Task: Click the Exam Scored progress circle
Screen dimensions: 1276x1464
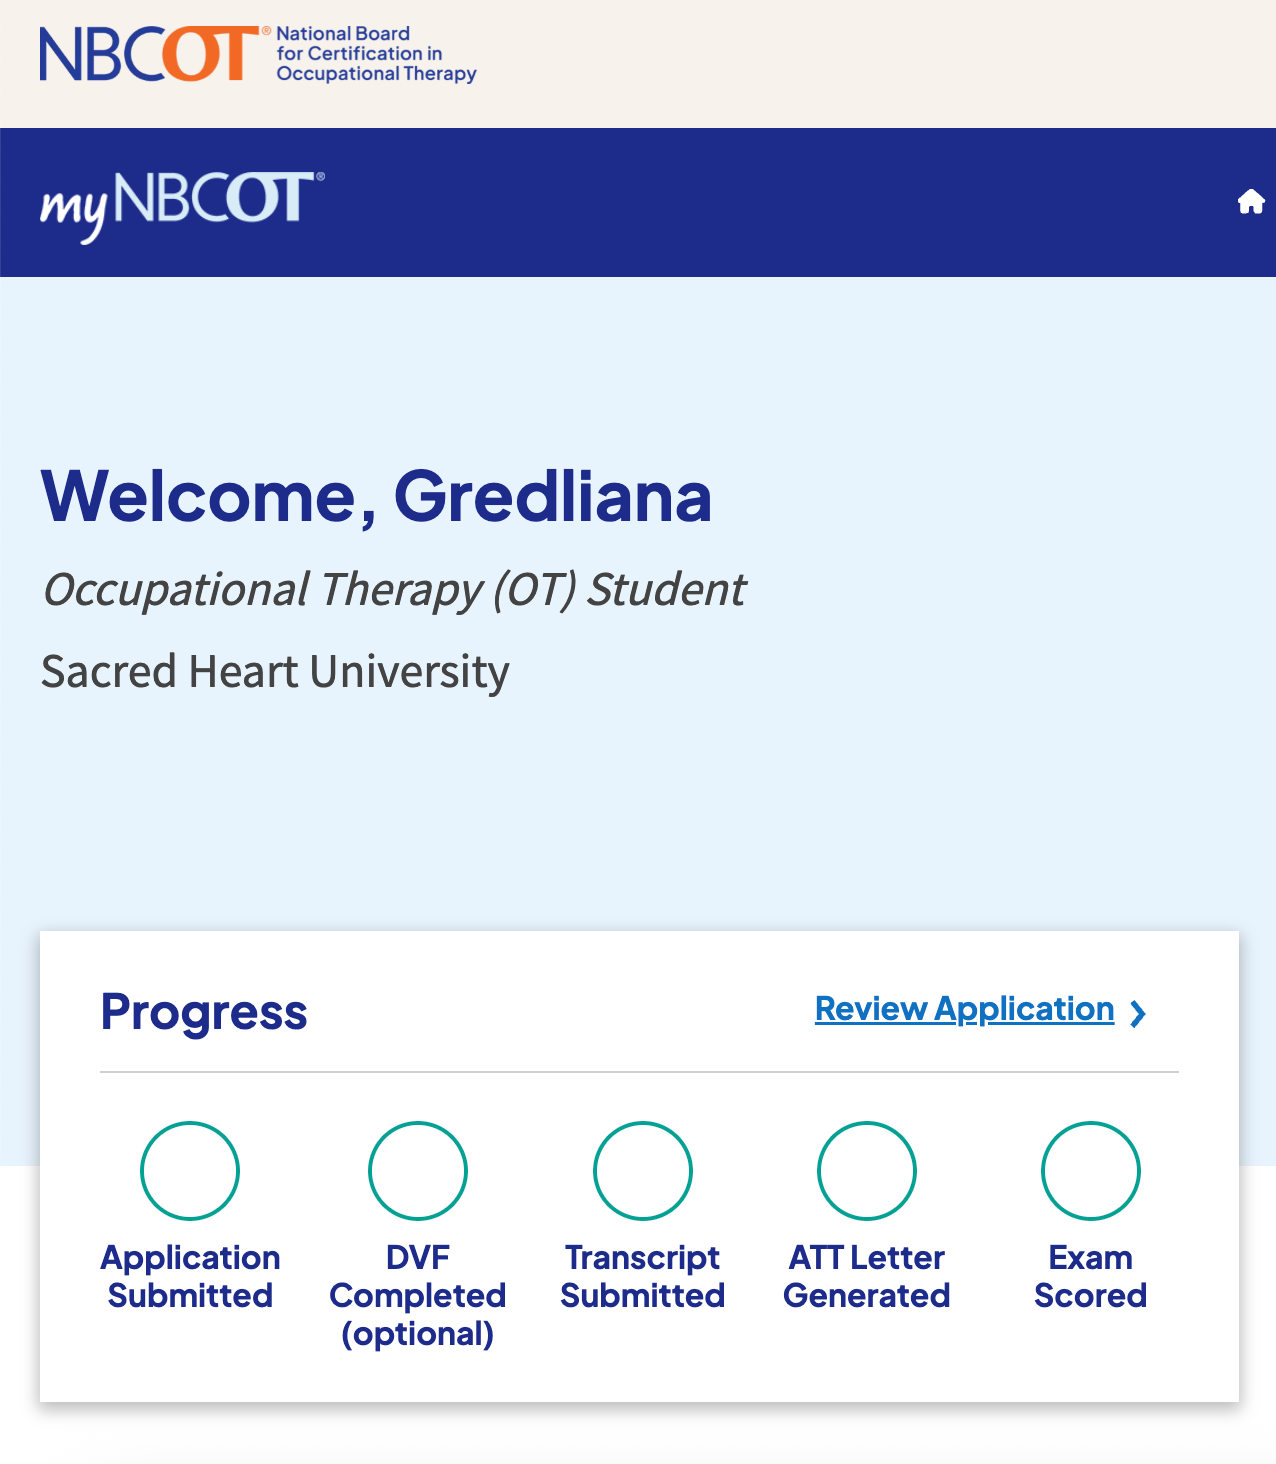Action: click(1091, 1171)
